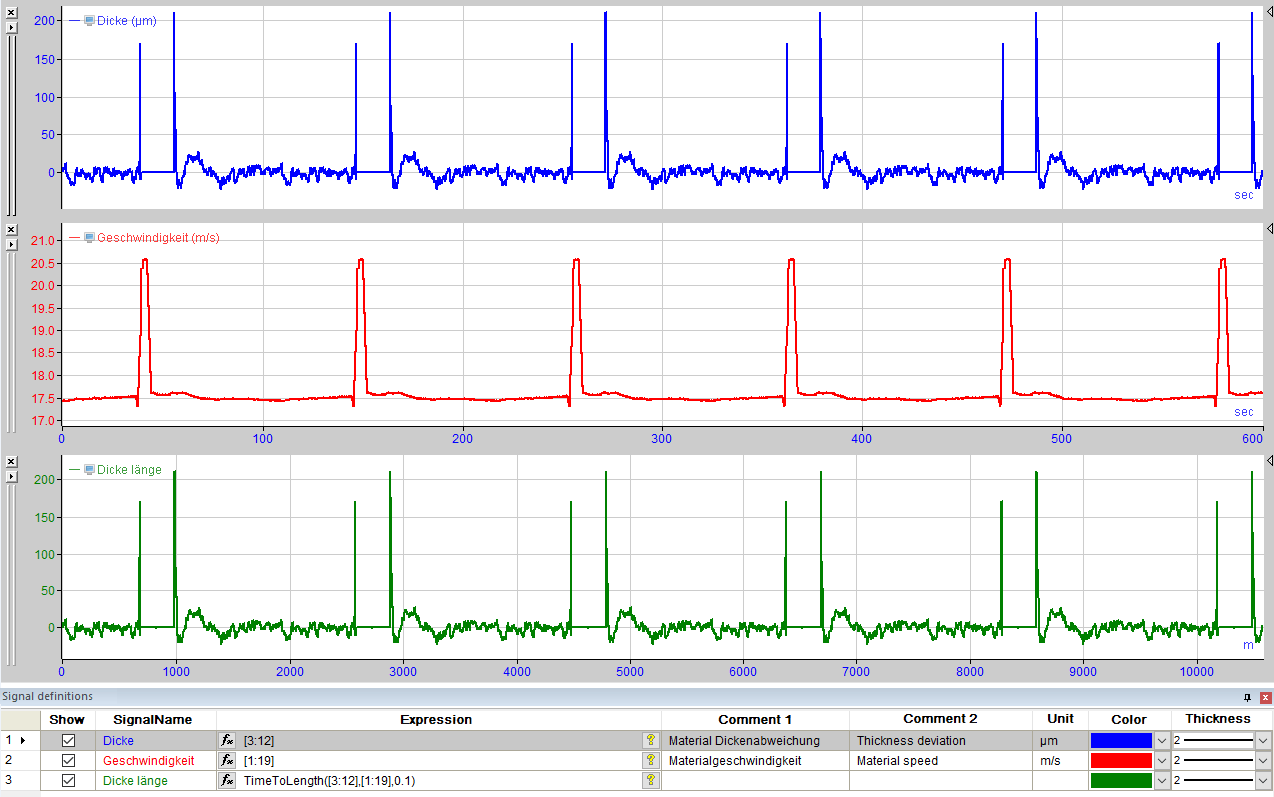Viewport: 1274px width, 797px height.
Task: Uncheck Show for Dicke signal
Action: (68, 741)
